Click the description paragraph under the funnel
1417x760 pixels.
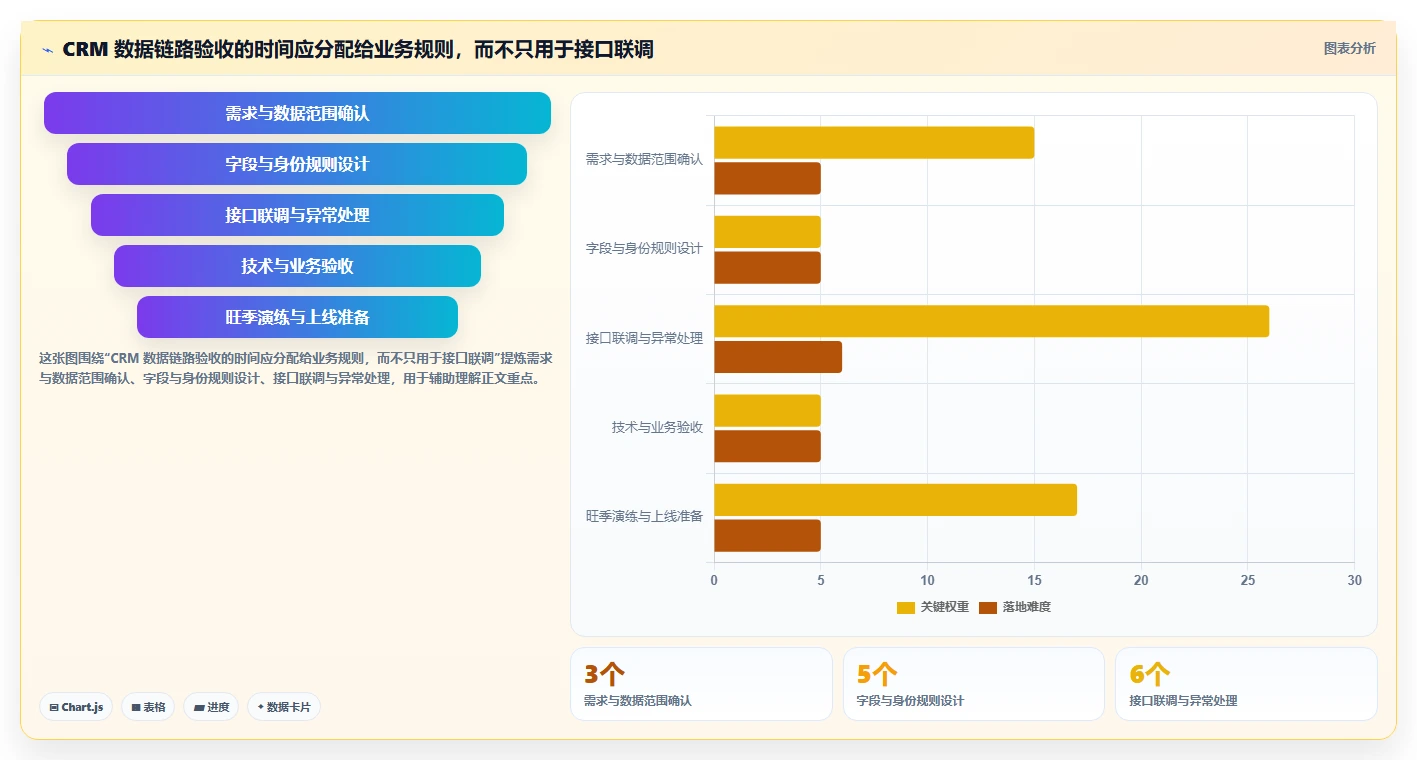click(296, 368)
